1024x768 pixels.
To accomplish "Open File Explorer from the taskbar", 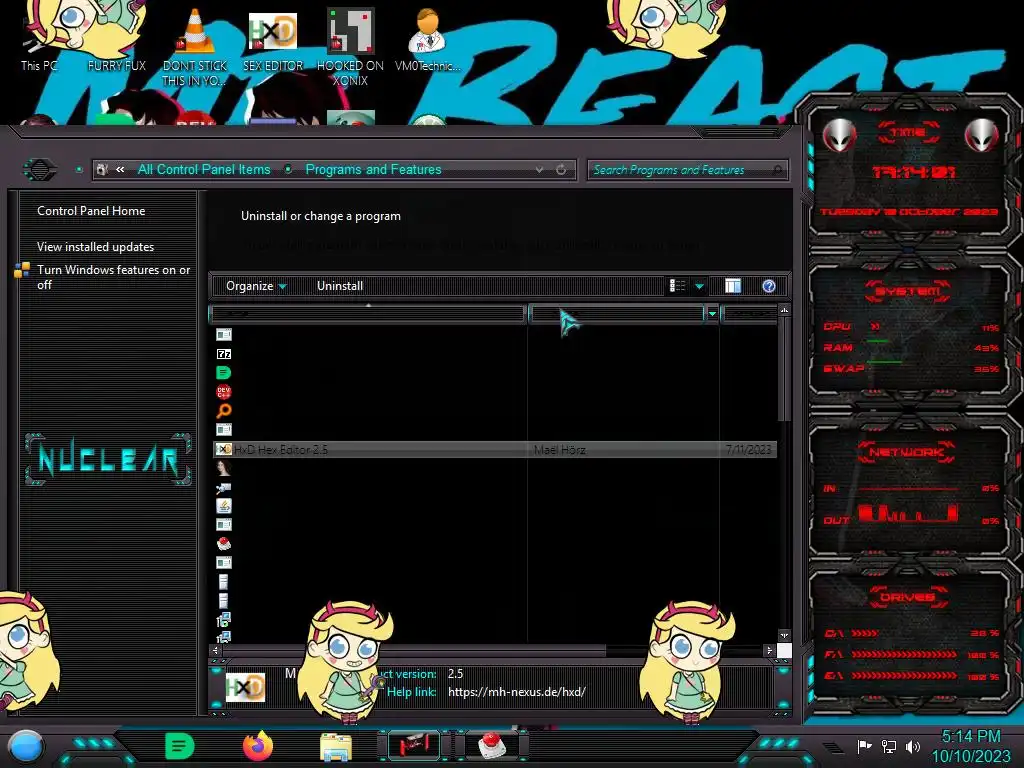I will (x=336, y=746).
